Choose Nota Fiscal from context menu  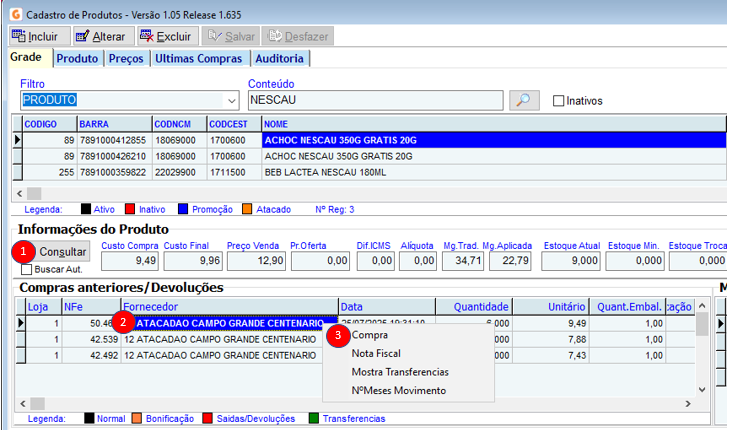click(x=376, y=353)
